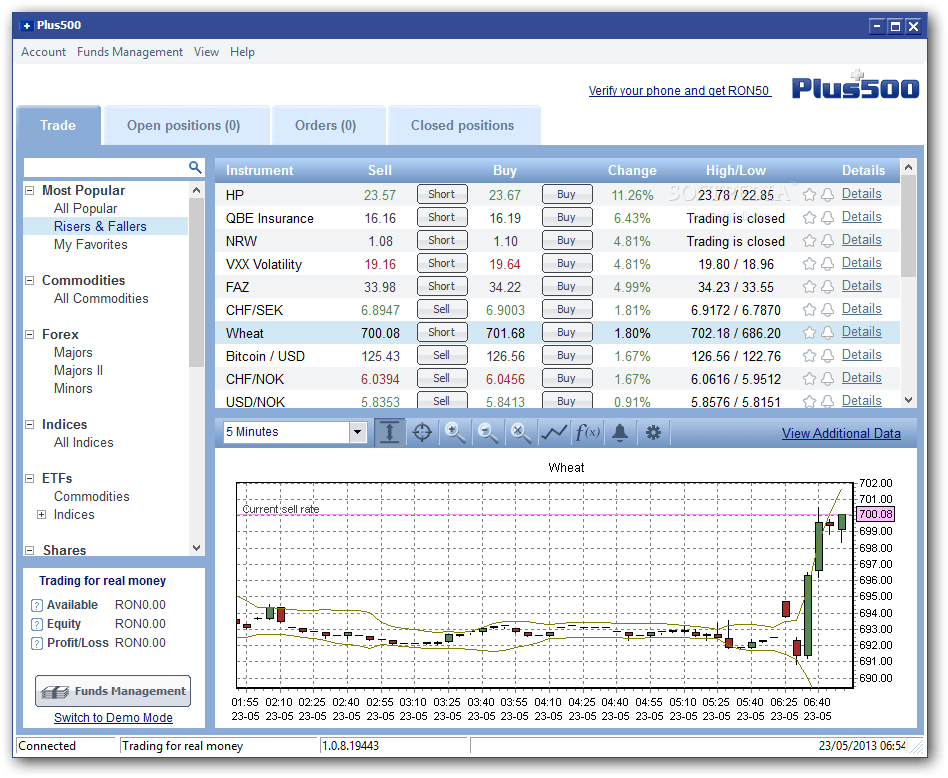Click the help icon beside Available

[x=37, y=605]
